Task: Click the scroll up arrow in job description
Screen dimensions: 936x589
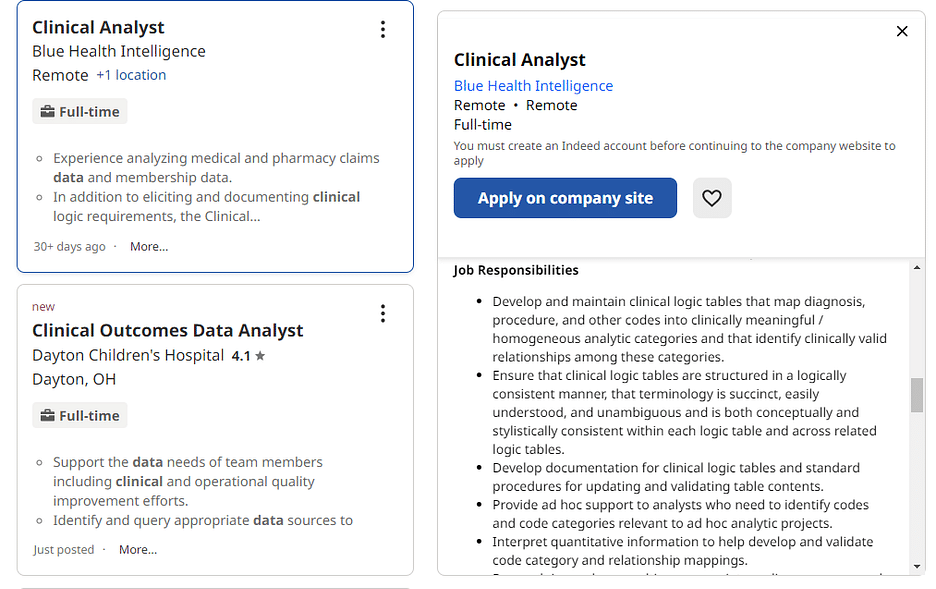Action: [x=916, y=268]
